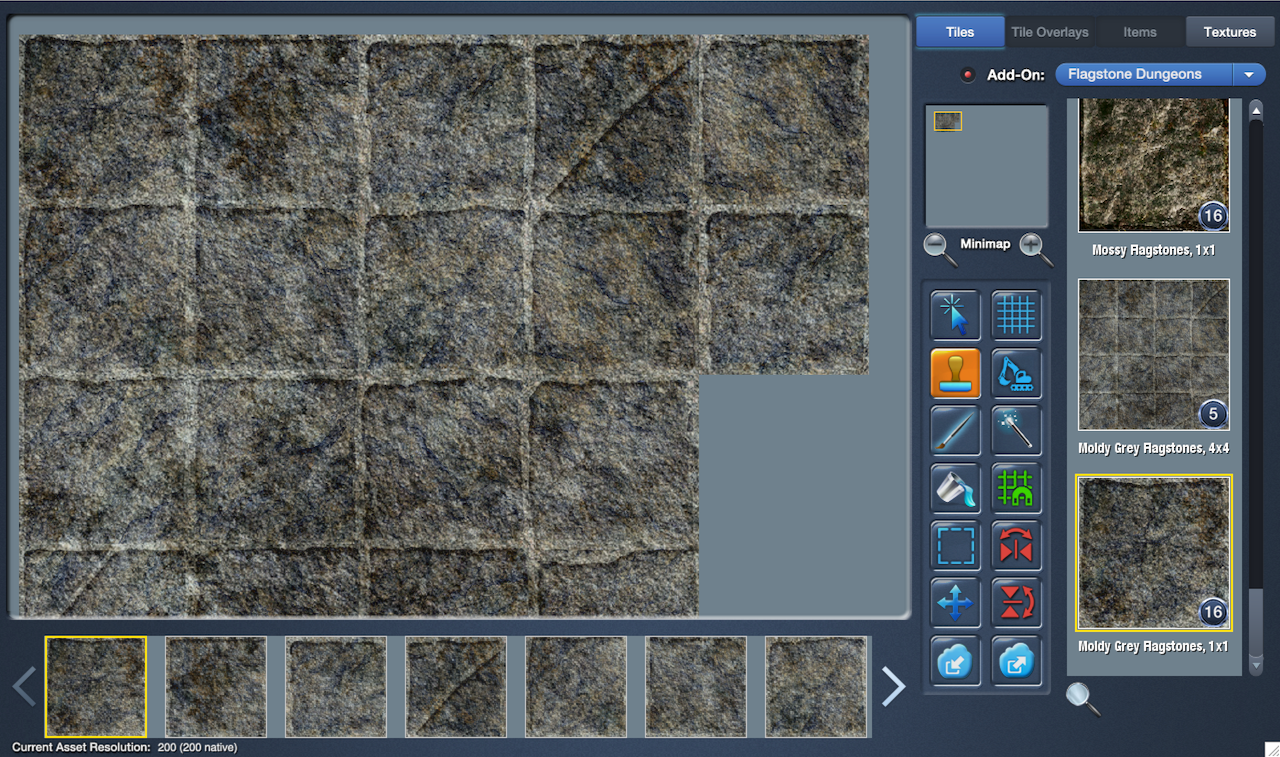The image size is (1280, 757).
Task: Select the excavator dig tool
Action: 1016,373
